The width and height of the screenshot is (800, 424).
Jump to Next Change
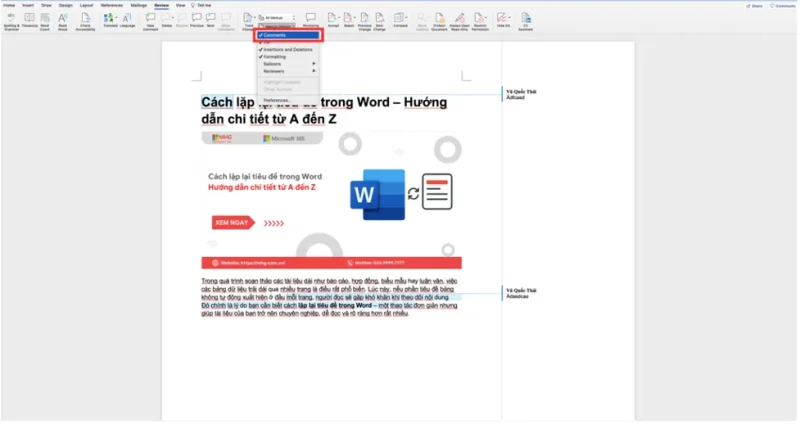pyautogui.click(x=380, y=22)
